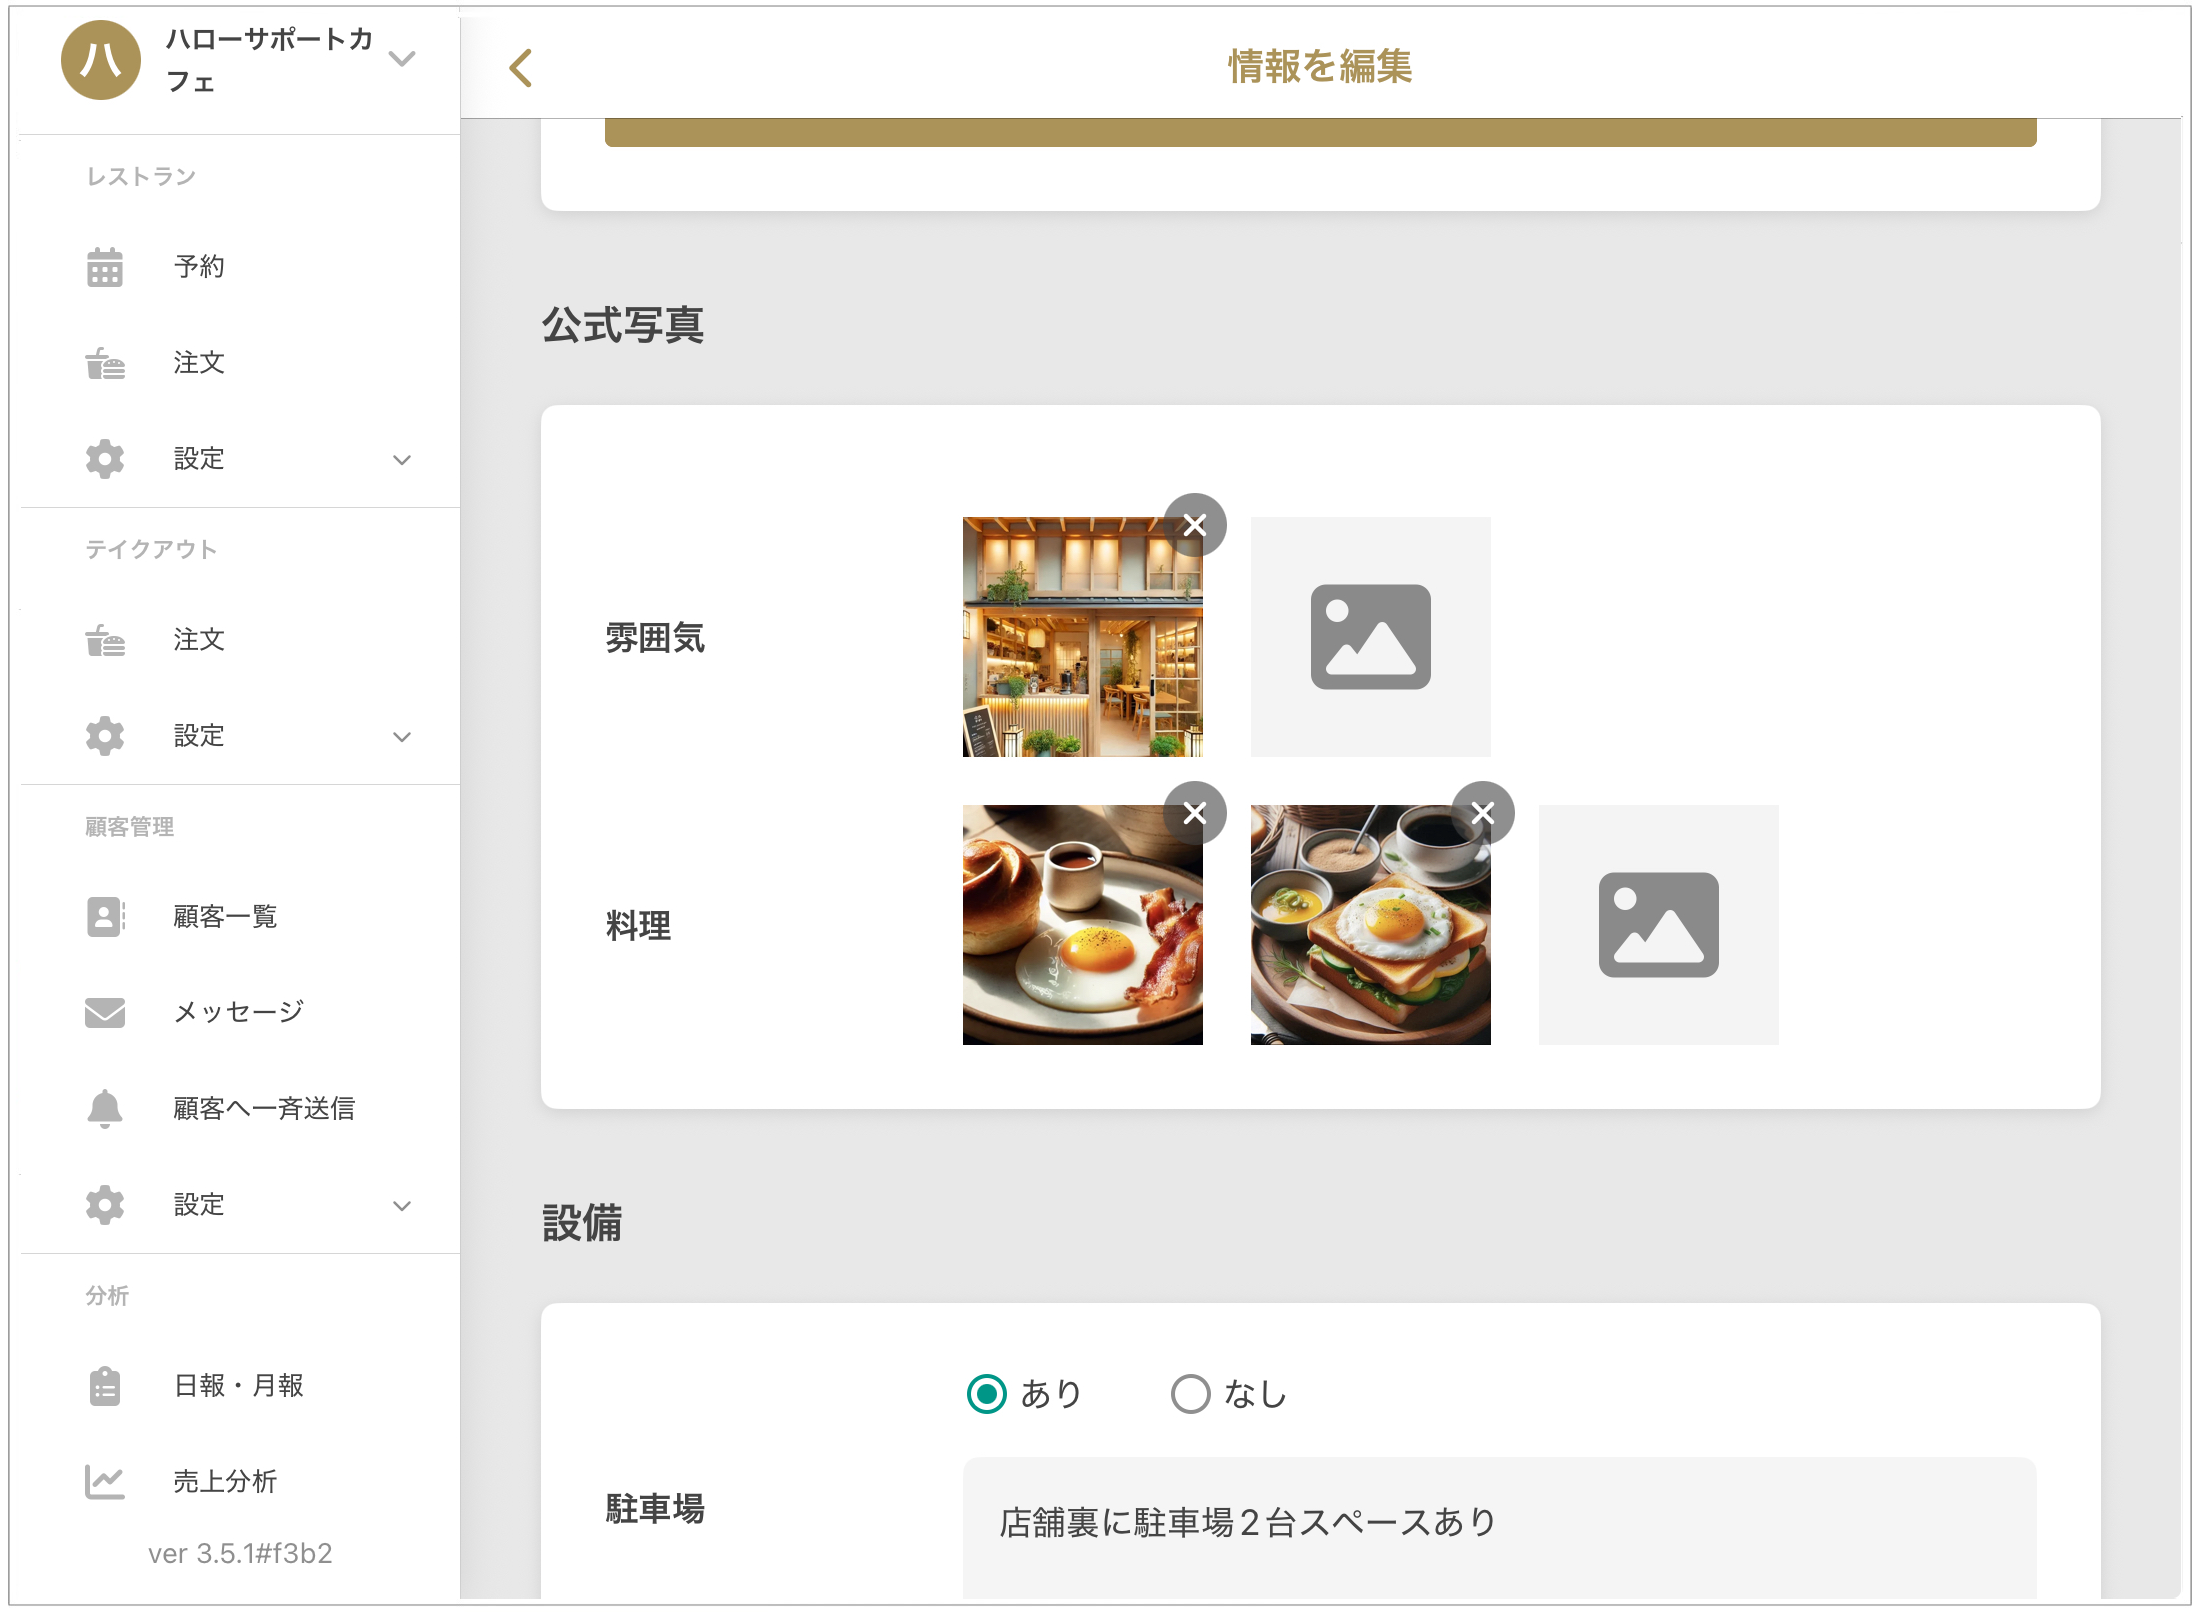Click the takeout 設定 gear icon

(x=105, y=736)
